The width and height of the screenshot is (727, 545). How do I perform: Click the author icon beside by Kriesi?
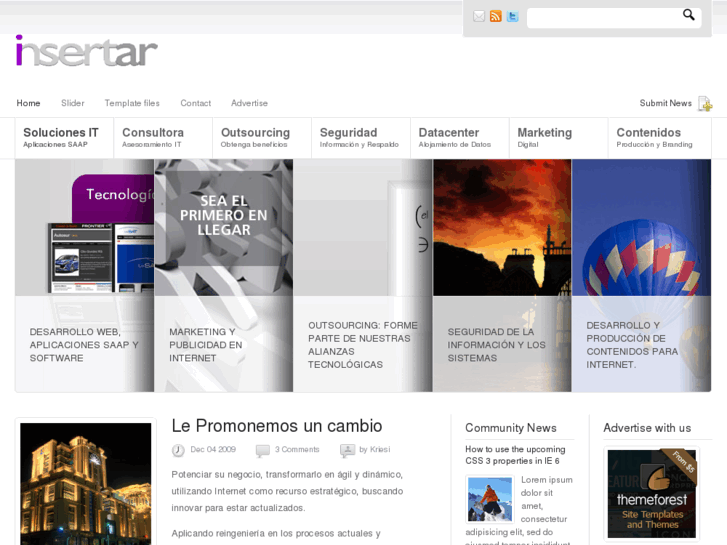point(347,450)
